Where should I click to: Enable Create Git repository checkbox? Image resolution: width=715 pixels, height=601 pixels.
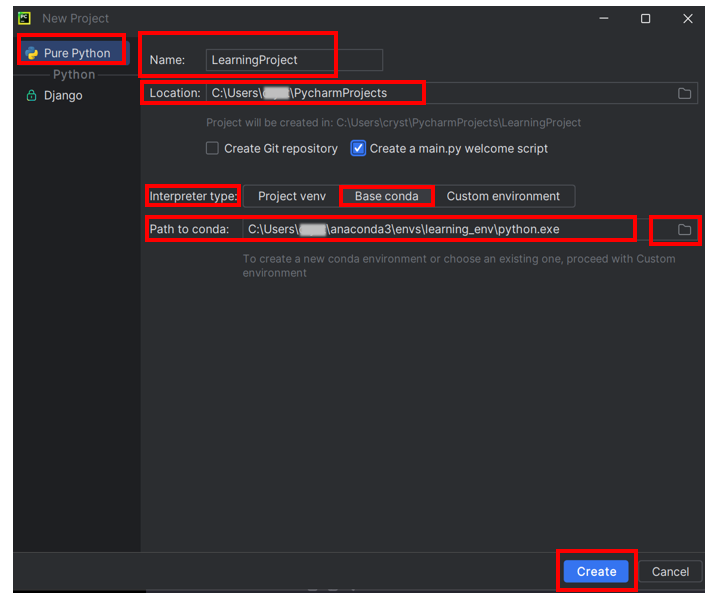pyautogui.click(x=212, y=148)
